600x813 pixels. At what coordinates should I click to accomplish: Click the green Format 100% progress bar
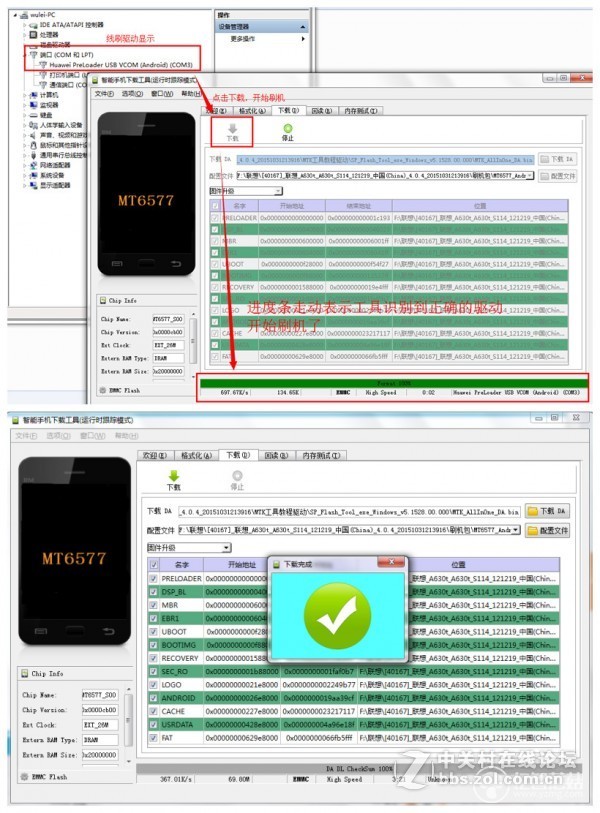click(x=394, y=383)
